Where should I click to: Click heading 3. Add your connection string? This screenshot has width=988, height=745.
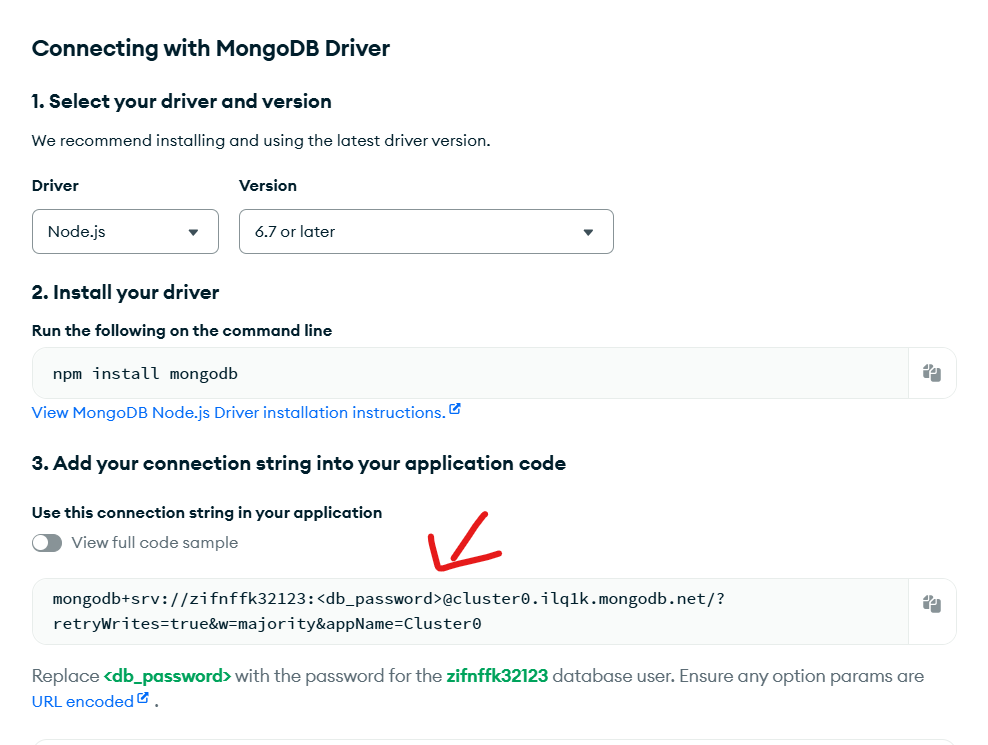tap(299, 463)
